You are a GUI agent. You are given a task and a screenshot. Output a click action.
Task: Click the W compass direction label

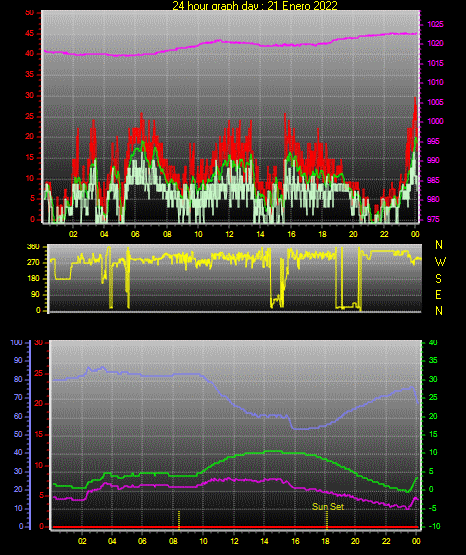(x=440, y=262)
